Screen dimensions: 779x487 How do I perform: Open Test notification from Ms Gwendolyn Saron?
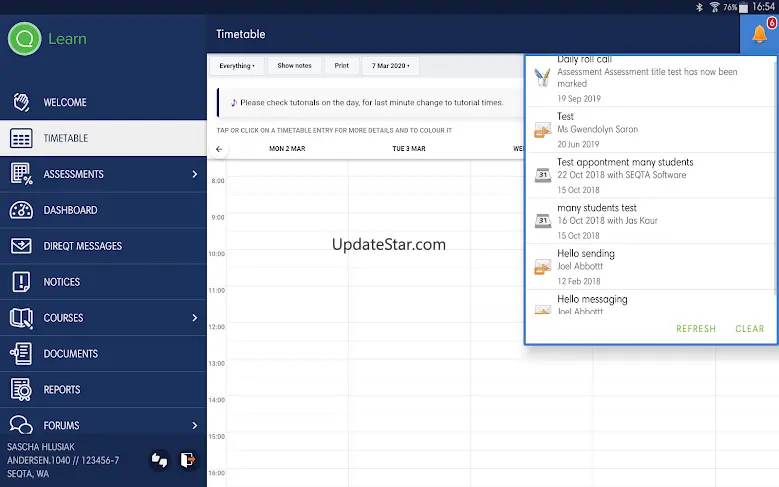tap(651, 130)
